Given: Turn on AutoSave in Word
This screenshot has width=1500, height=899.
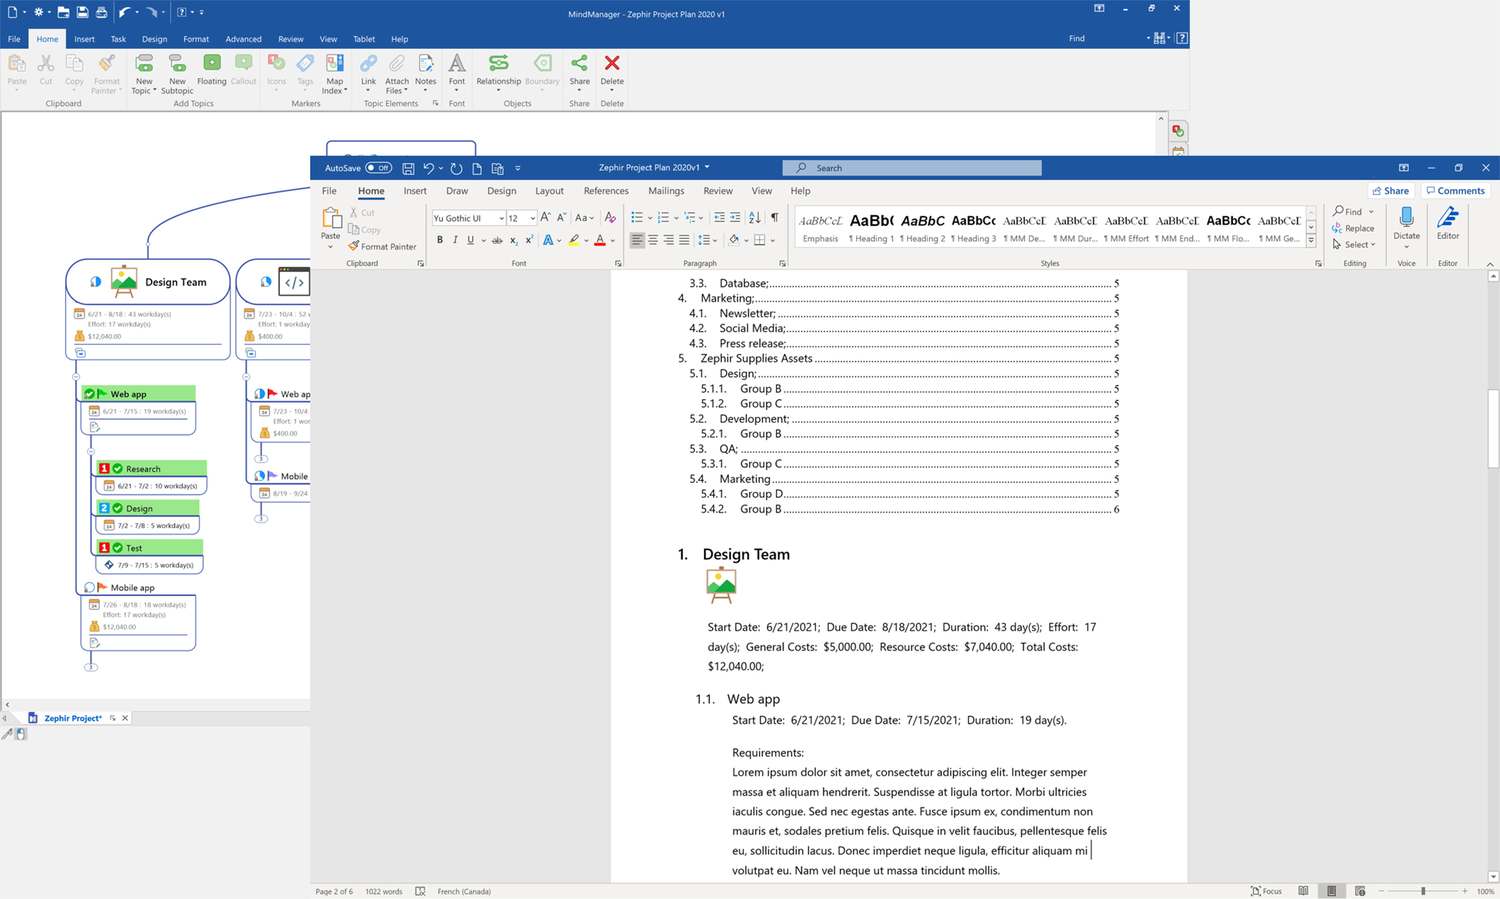Looking at the screenshot, I should pos(378,167).
